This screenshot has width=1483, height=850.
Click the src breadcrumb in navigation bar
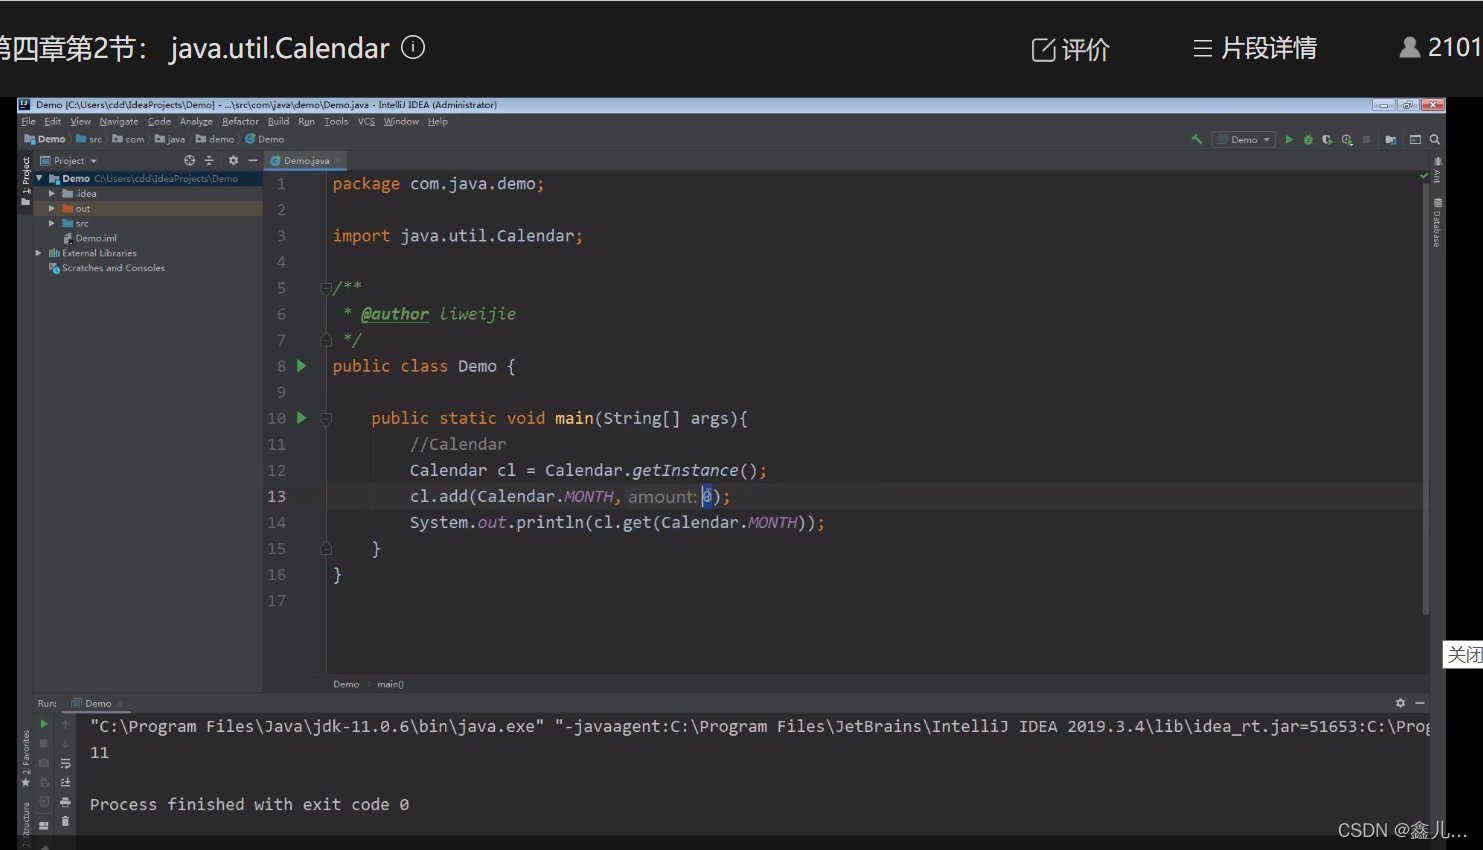tap(89, 139)
